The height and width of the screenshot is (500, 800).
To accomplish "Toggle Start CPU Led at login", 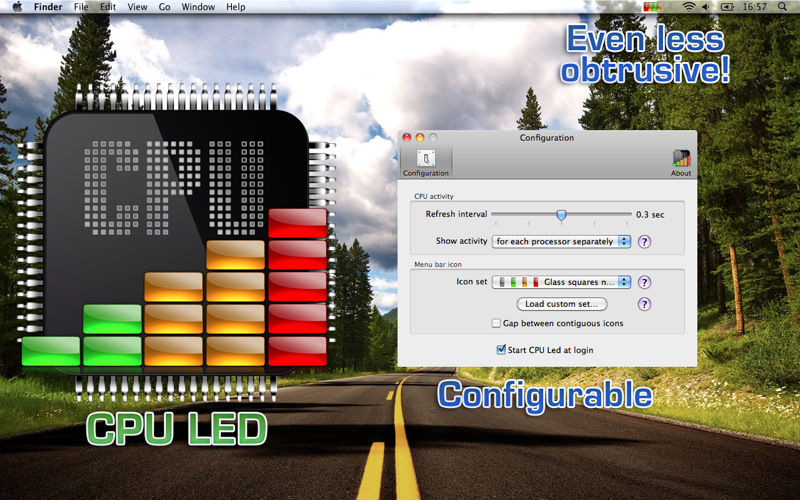I will pyautogui.click(x=501, y=349).
